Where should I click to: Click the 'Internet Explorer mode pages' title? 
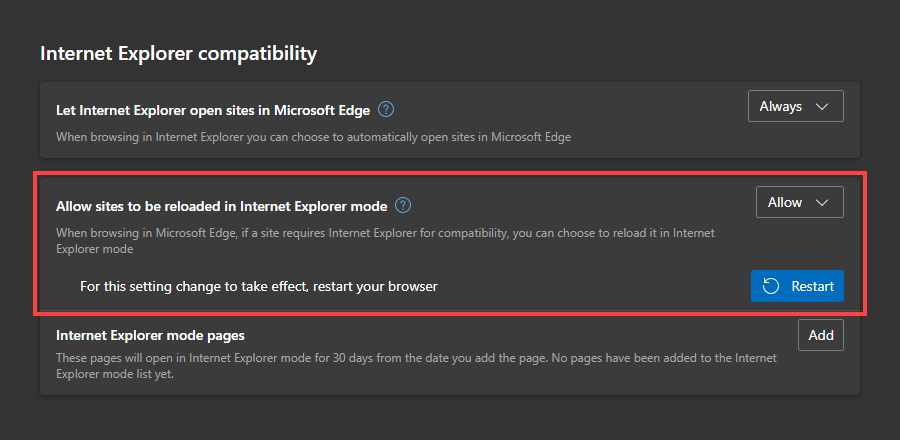[150, 334]
